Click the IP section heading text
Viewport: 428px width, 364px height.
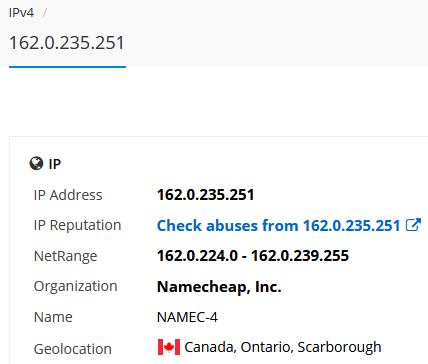coord(55,164)
